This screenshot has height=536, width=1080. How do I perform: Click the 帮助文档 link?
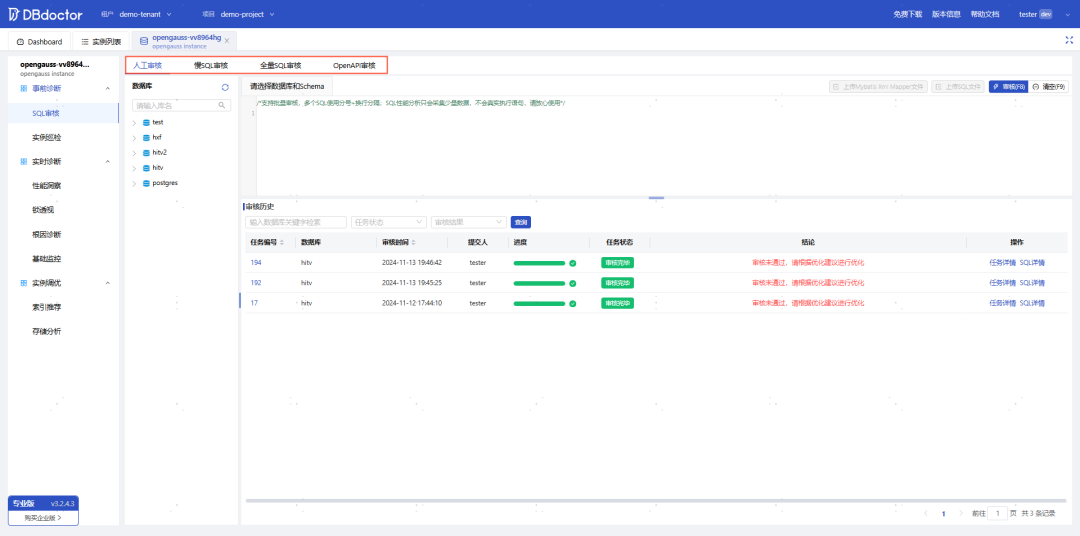tap(984, 14)
